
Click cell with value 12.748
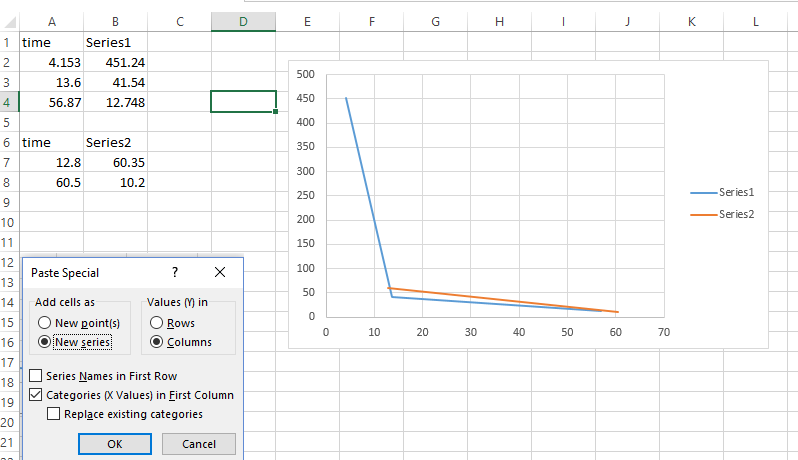point(116,102)
